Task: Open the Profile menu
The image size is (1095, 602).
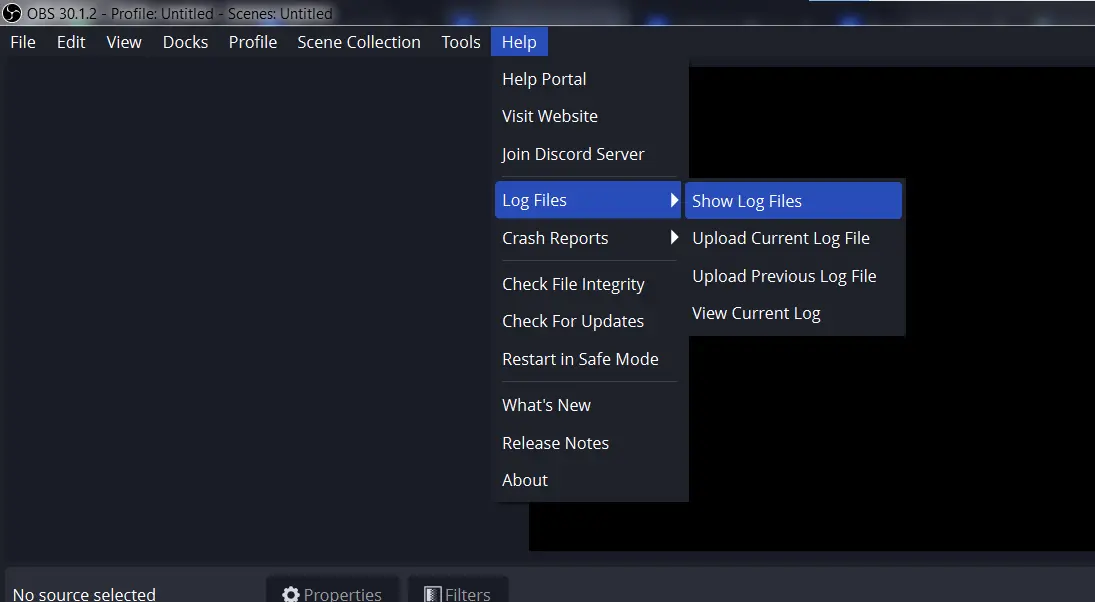Action: pyautogui.click(x=253, y=43)
